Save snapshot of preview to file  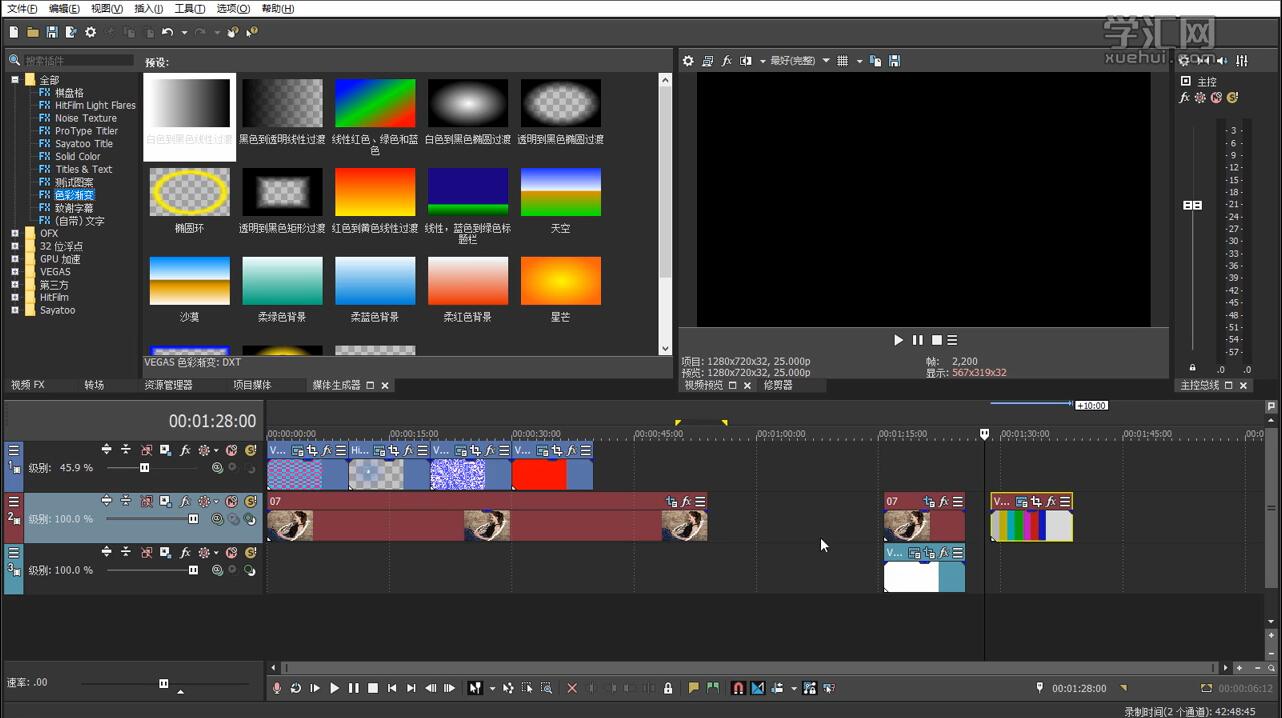tap(894, 61)
